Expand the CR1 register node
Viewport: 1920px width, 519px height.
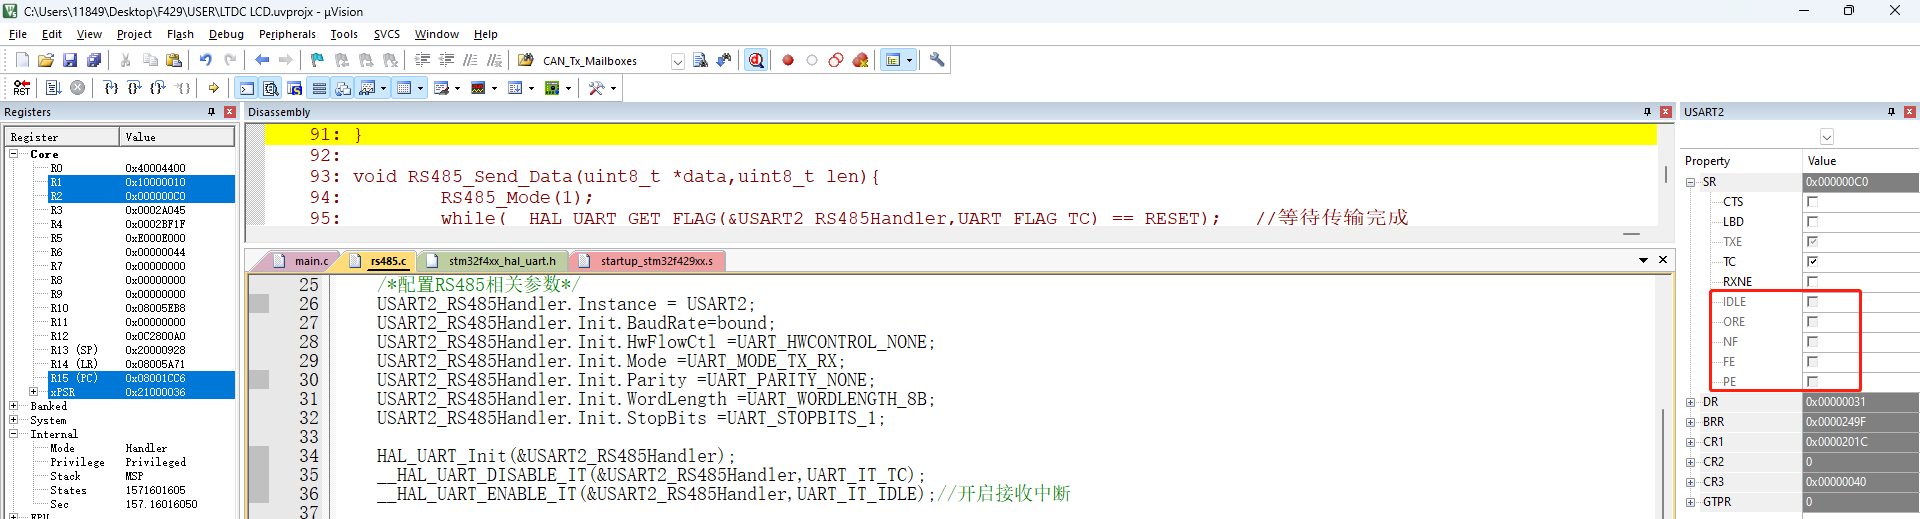click(x=1691, y=442)
